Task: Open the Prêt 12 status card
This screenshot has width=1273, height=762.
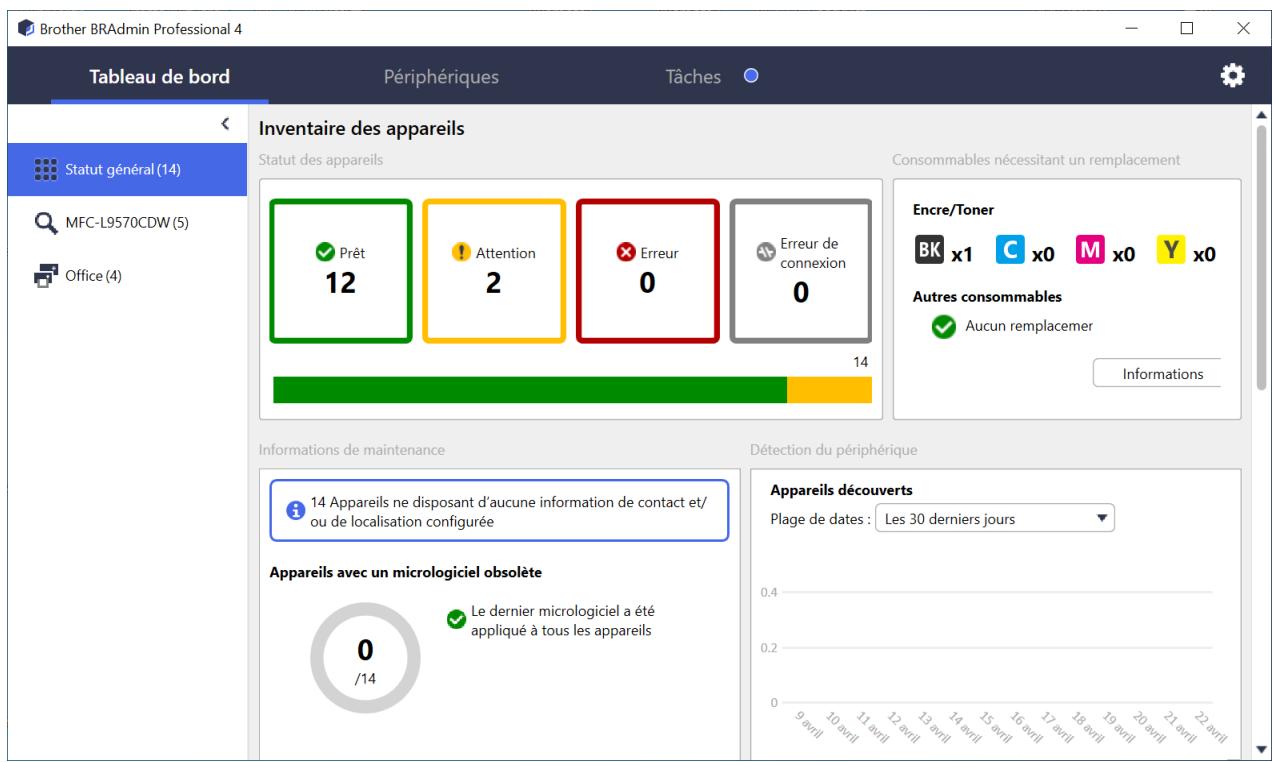Action: 341,271
